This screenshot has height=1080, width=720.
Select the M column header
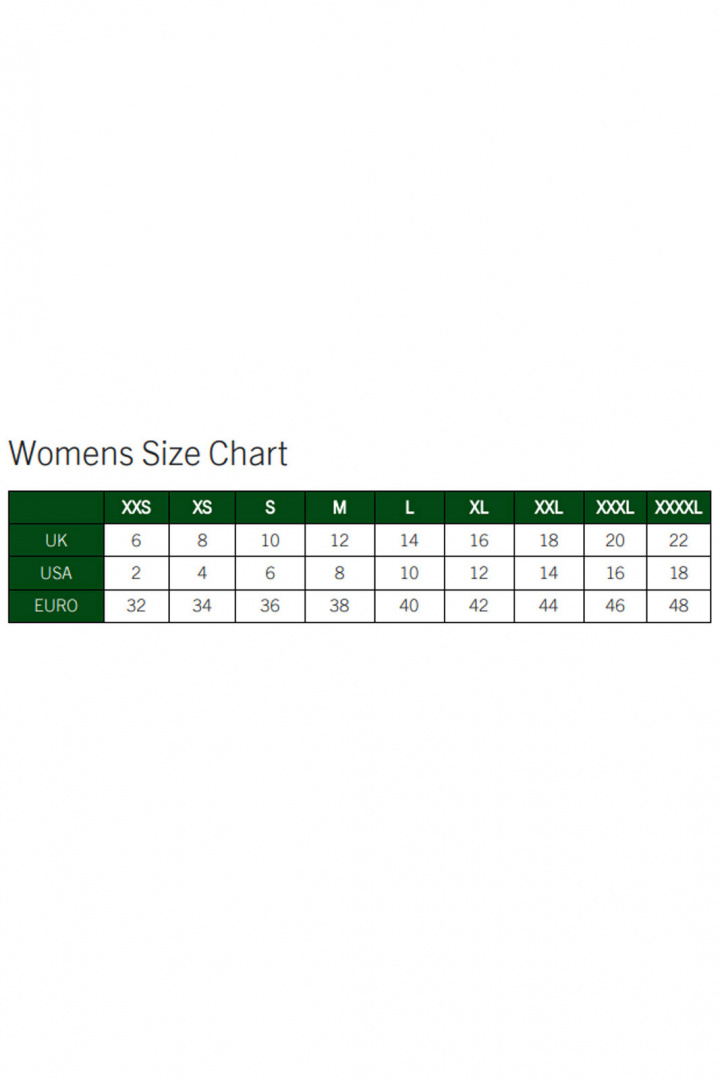[x=340, y=508]
